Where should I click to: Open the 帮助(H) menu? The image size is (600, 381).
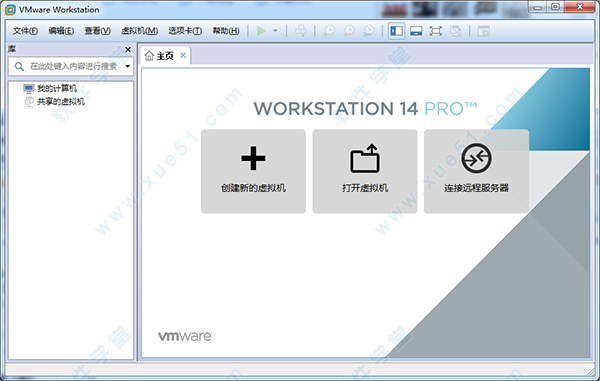tap(226, 31)
